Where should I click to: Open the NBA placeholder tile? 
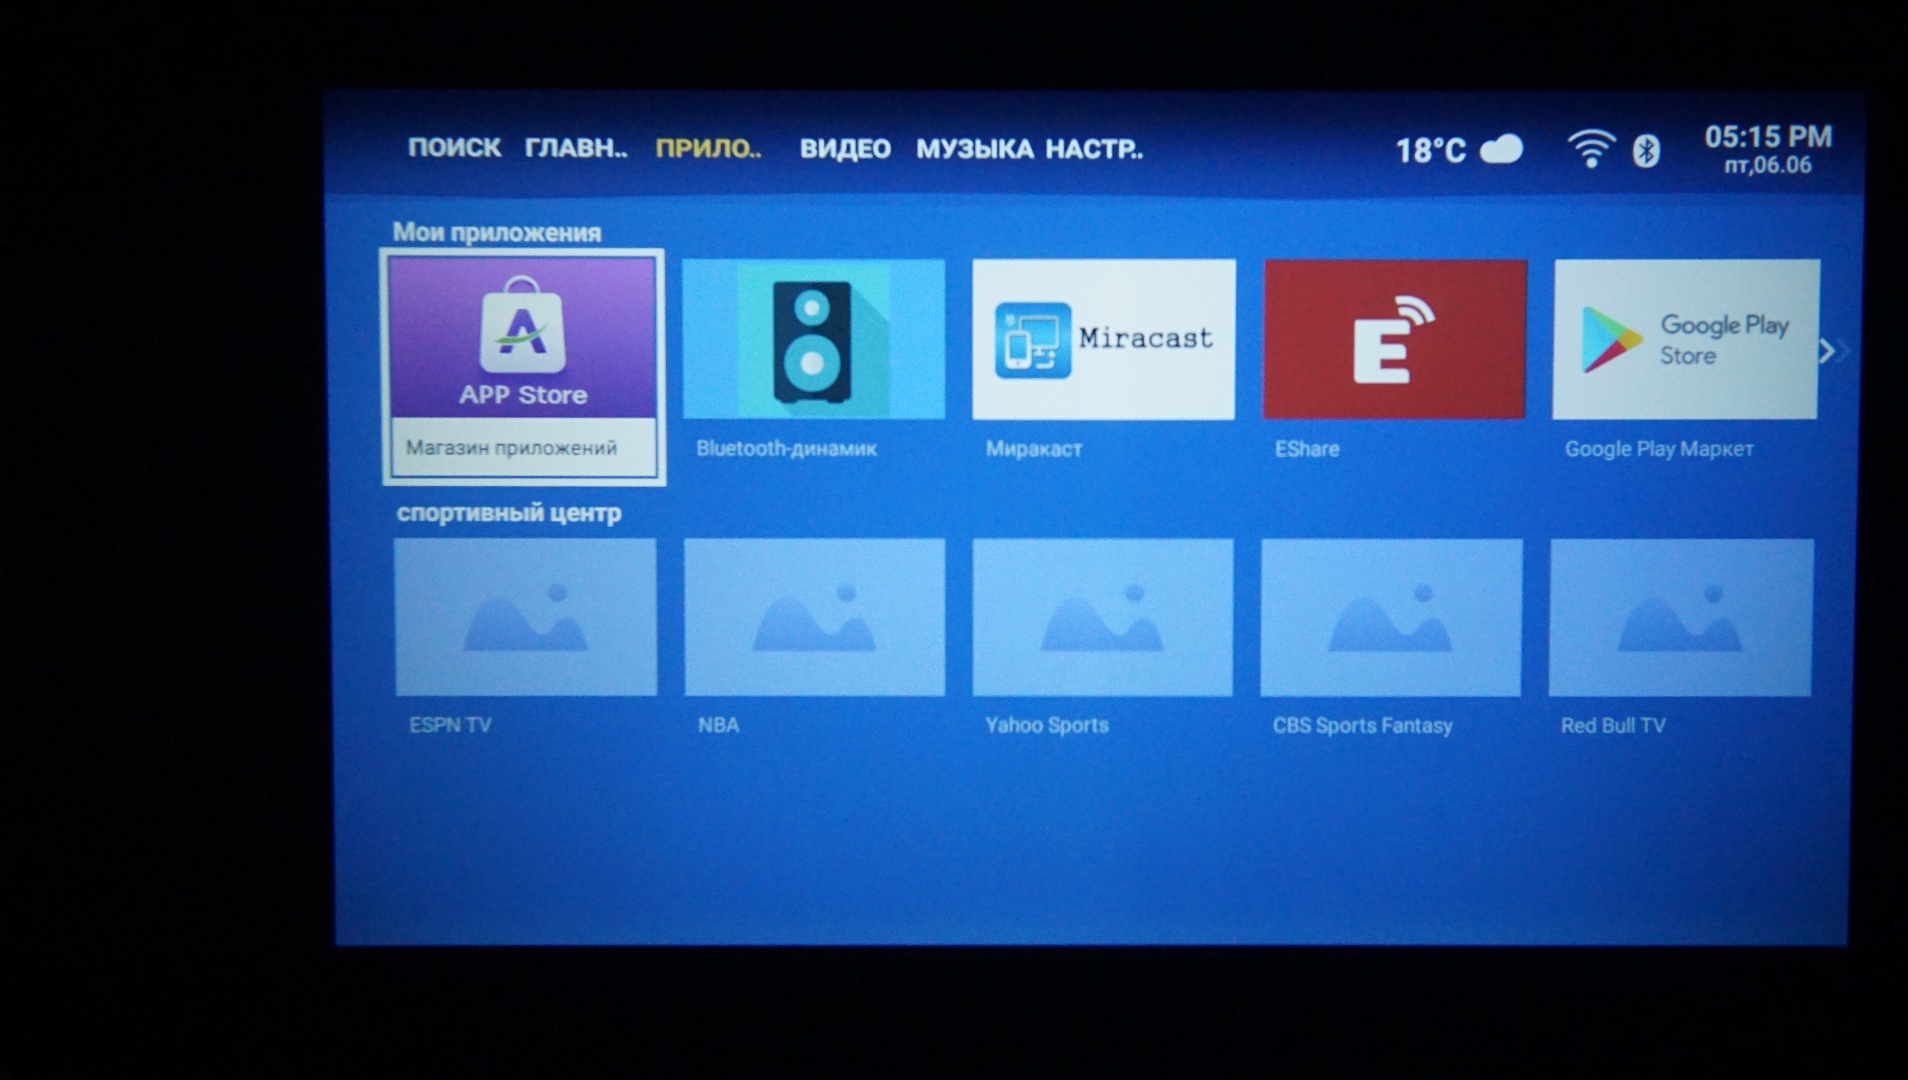814,617
